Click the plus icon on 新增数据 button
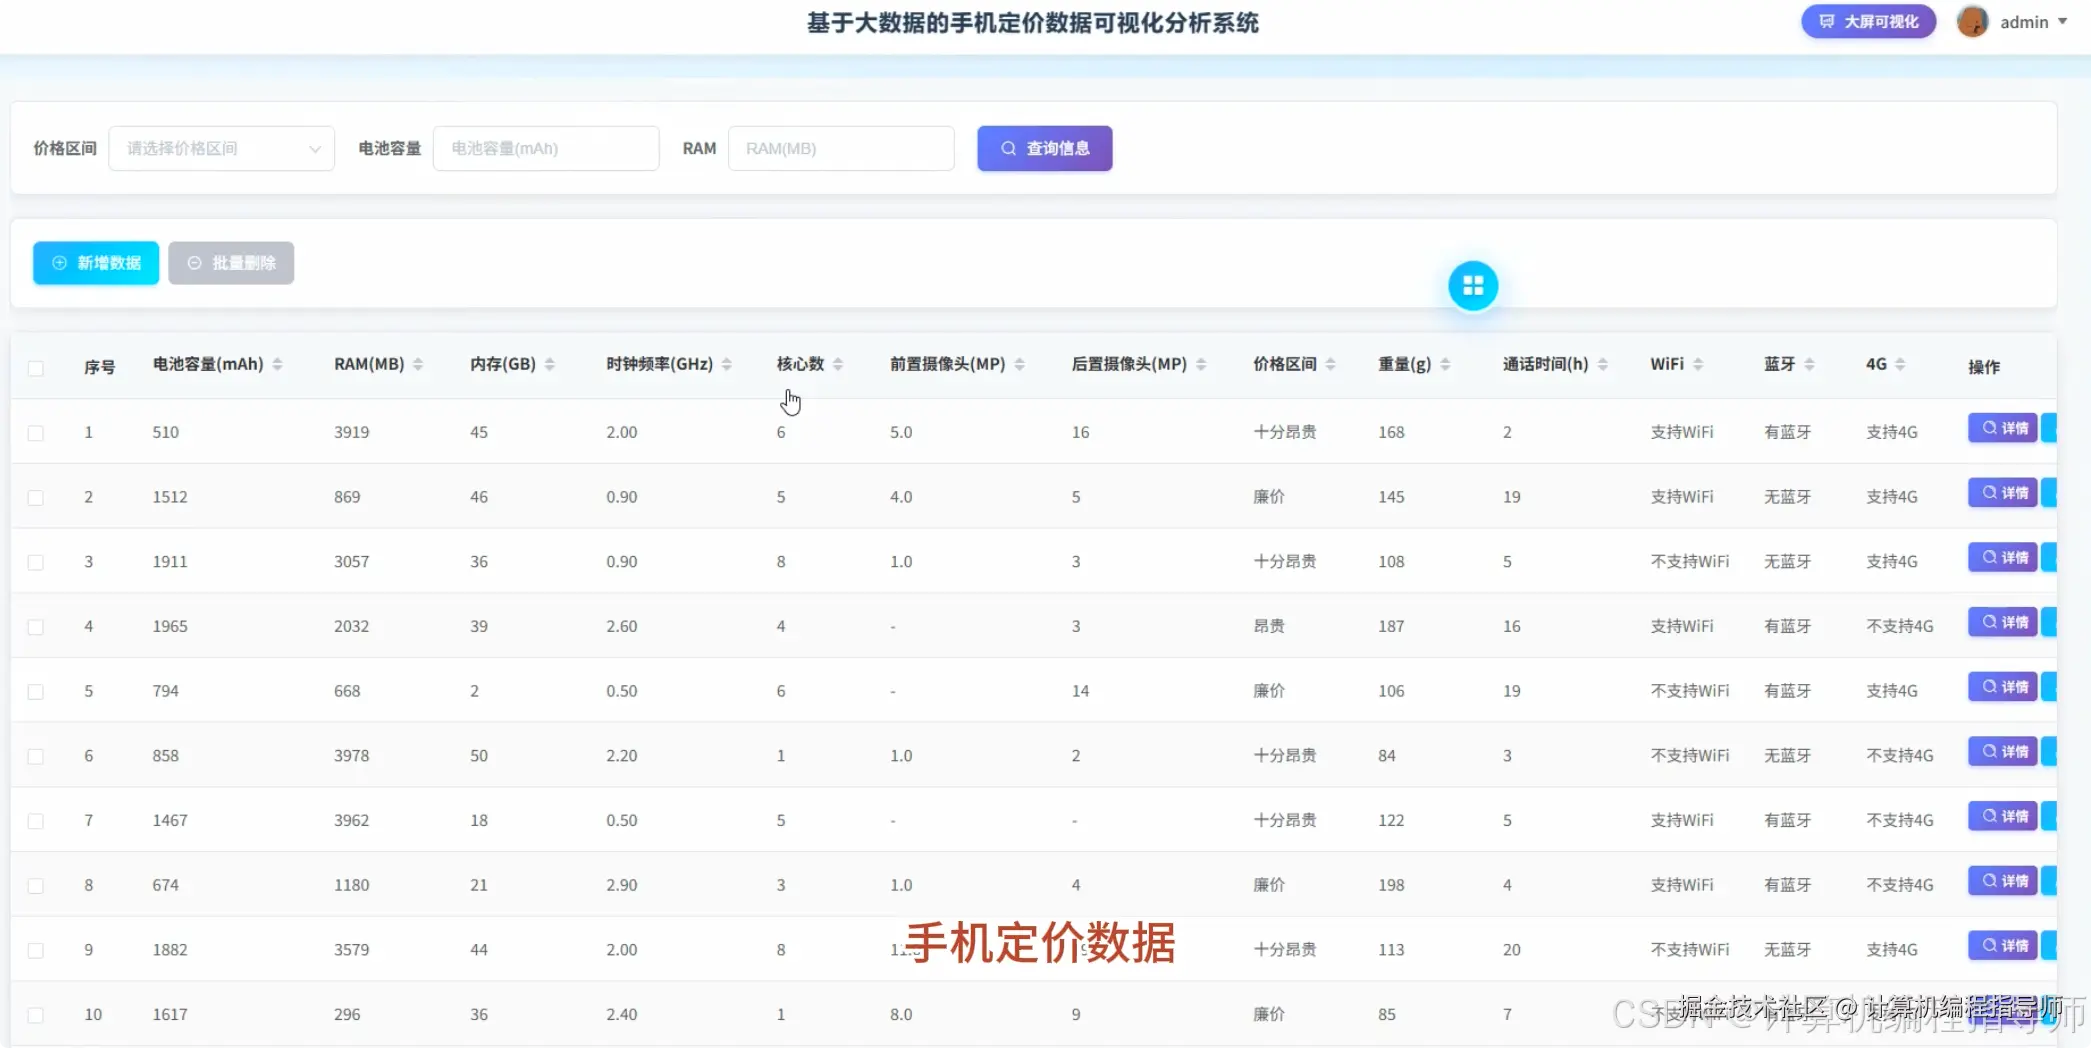Screen dimensions: 2091x1048 [57, 263]
